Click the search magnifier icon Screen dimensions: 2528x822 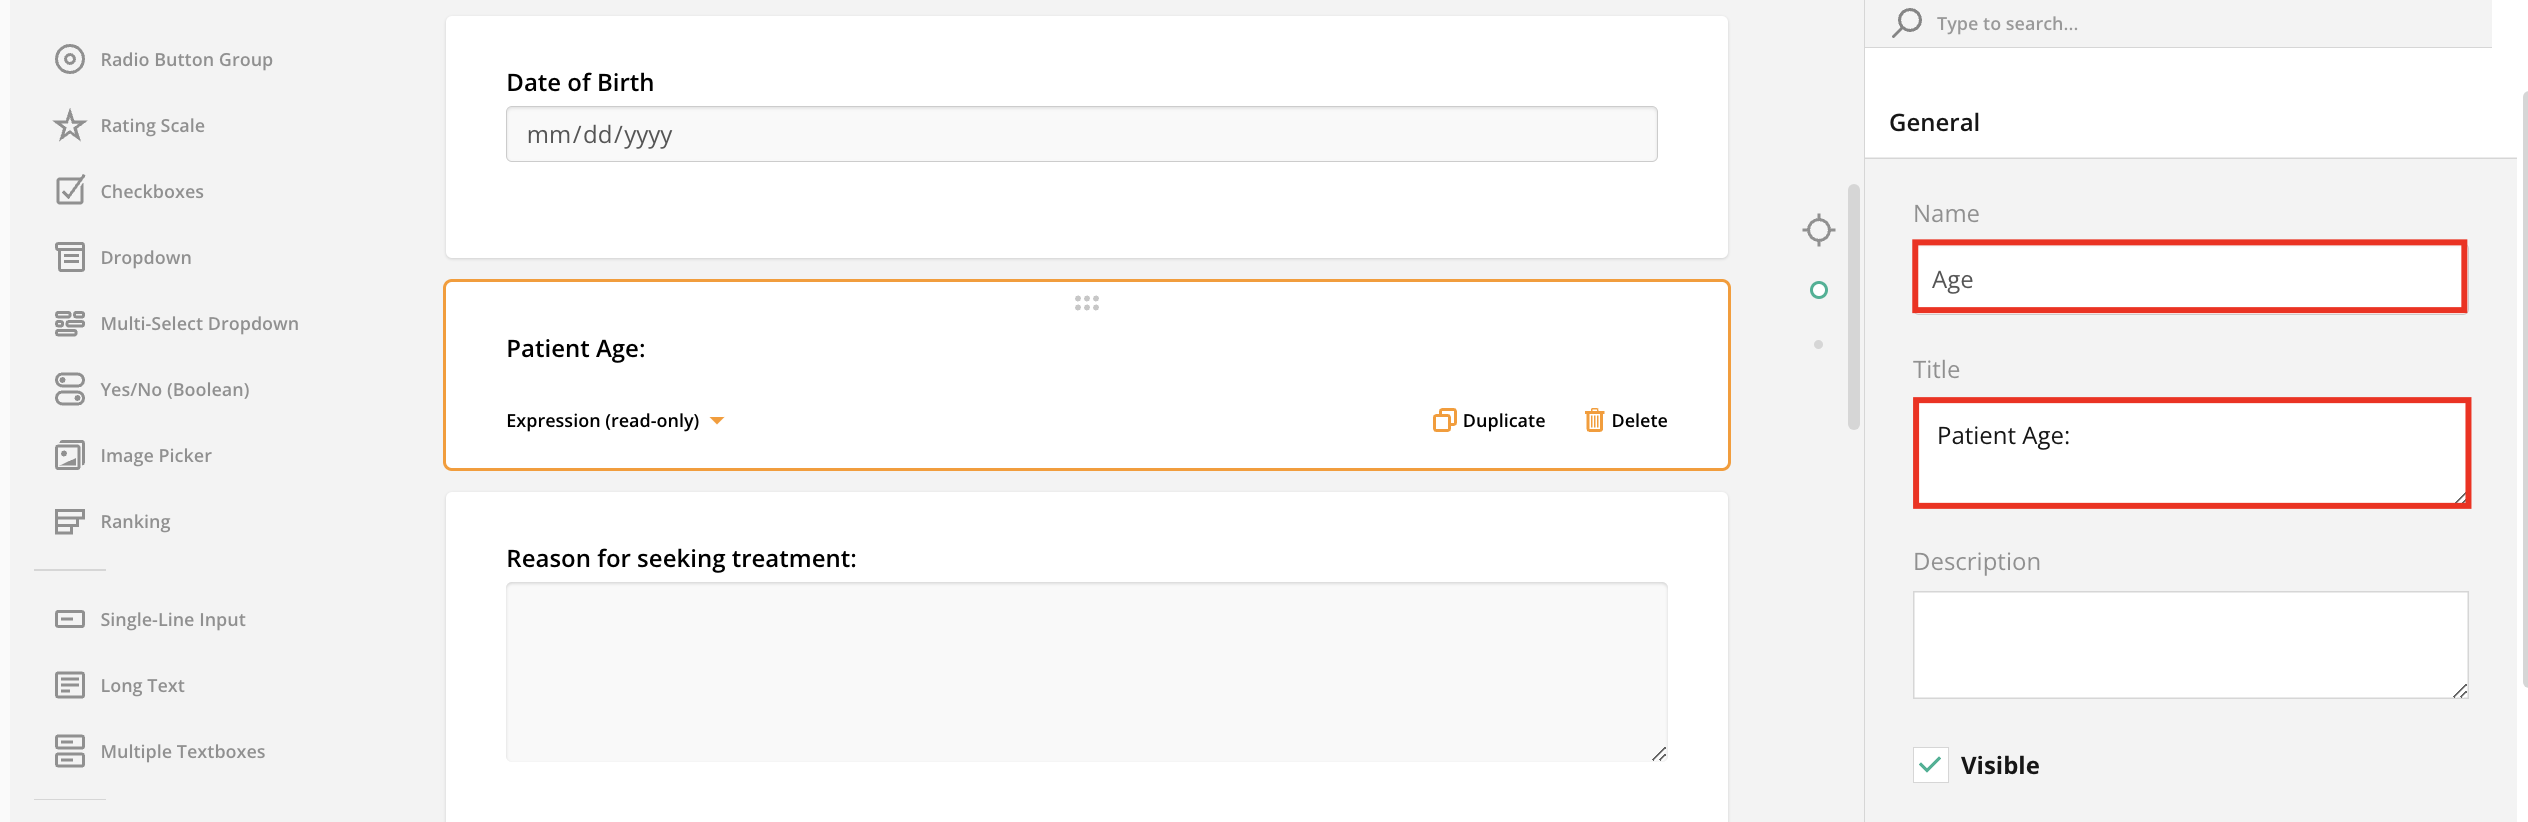[1907, 23]
